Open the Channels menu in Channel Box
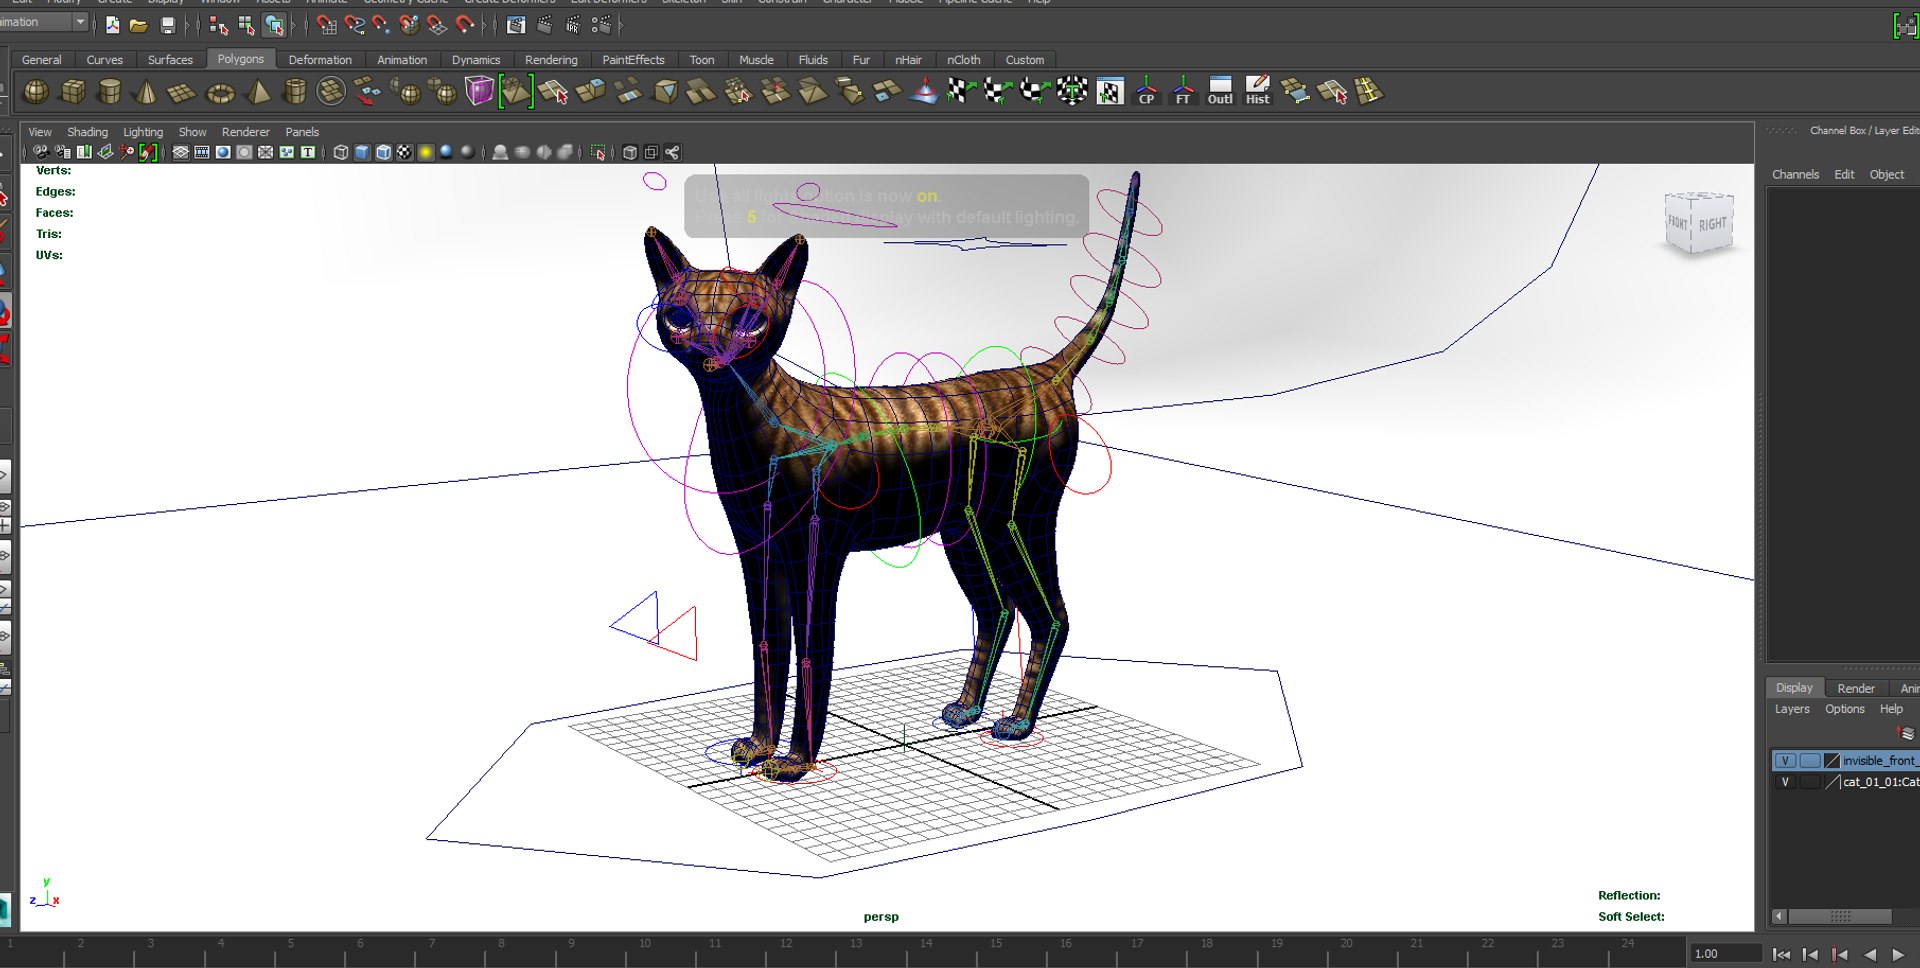This screenshot has height=968, width=1920. point(1795,174)
